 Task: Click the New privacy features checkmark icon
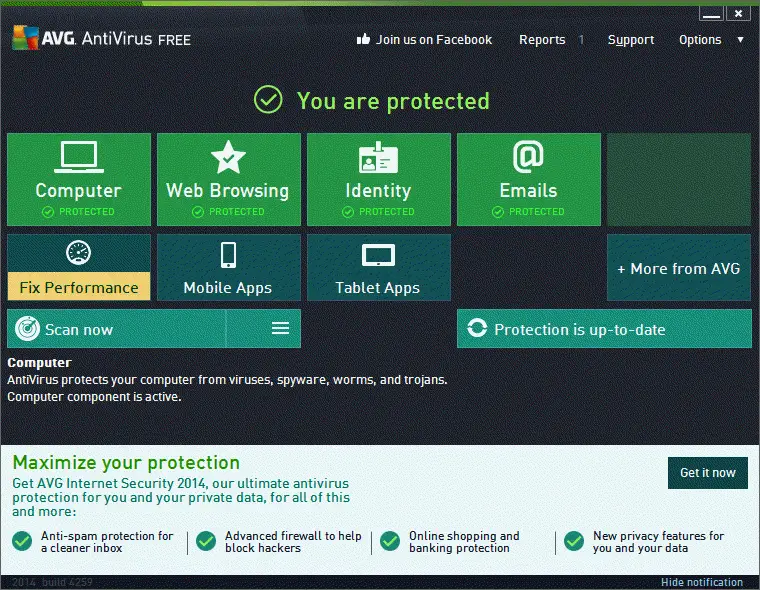pyautogui.click(x=574, y=541)
